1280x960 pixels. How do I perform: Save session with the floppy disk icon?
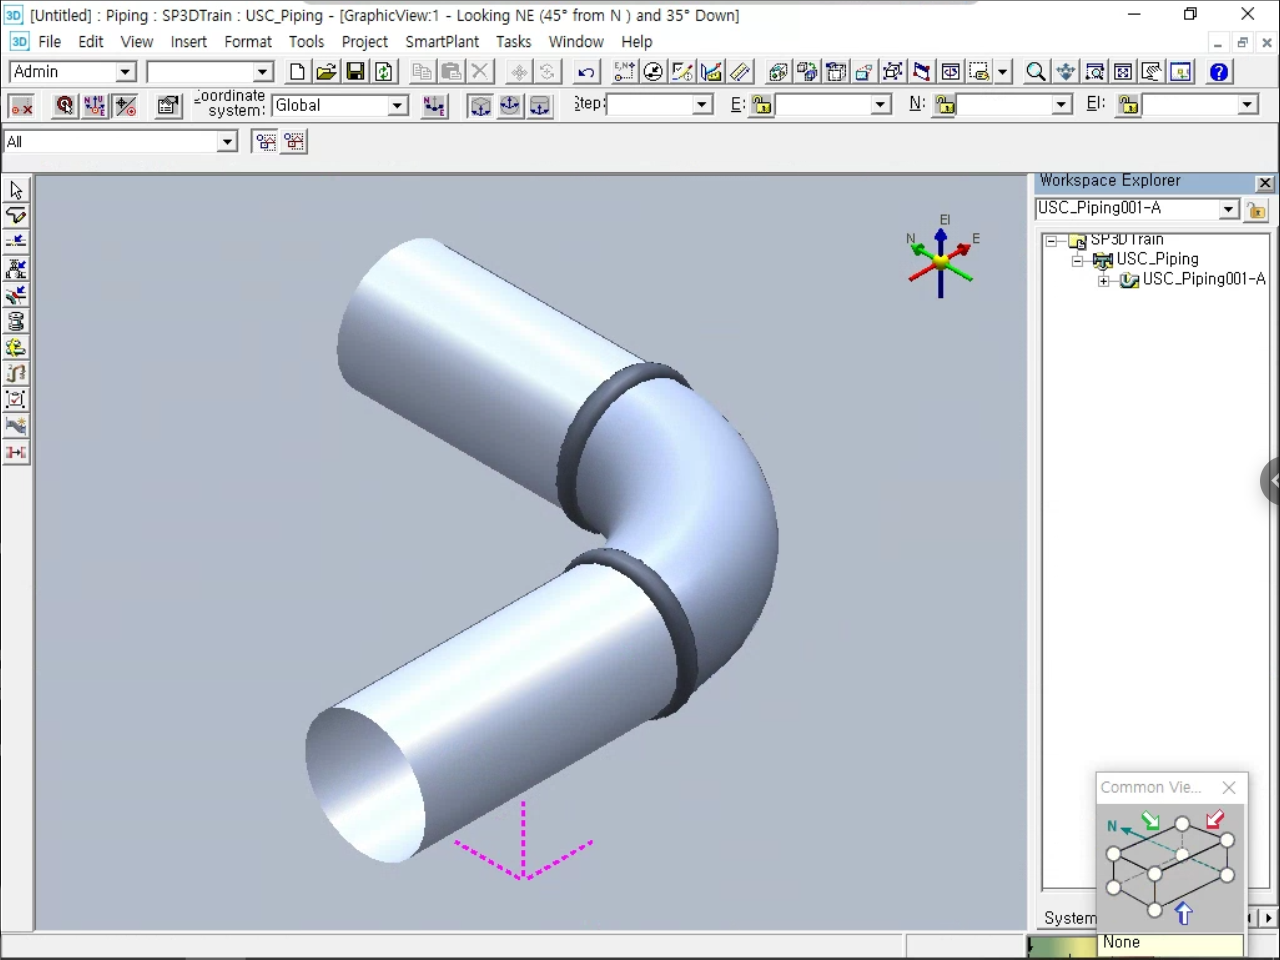click(355, 72)
